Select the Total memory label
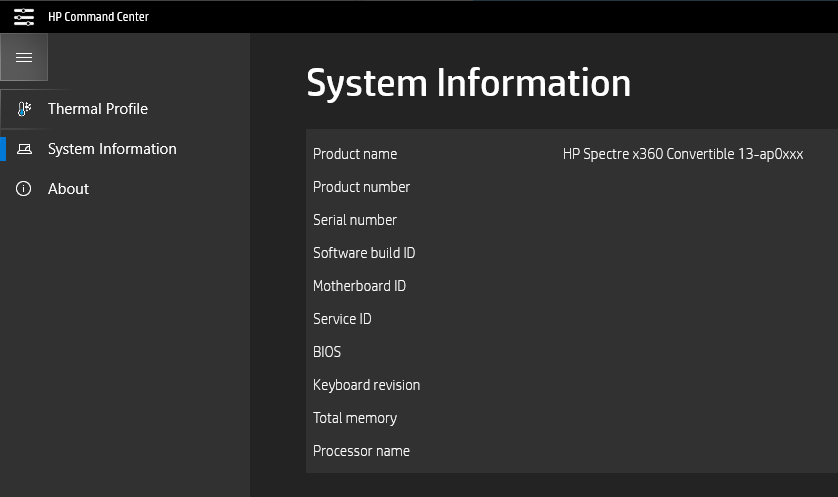The width and height of the screenshot is (838, 497). click(x=355, y=418)
